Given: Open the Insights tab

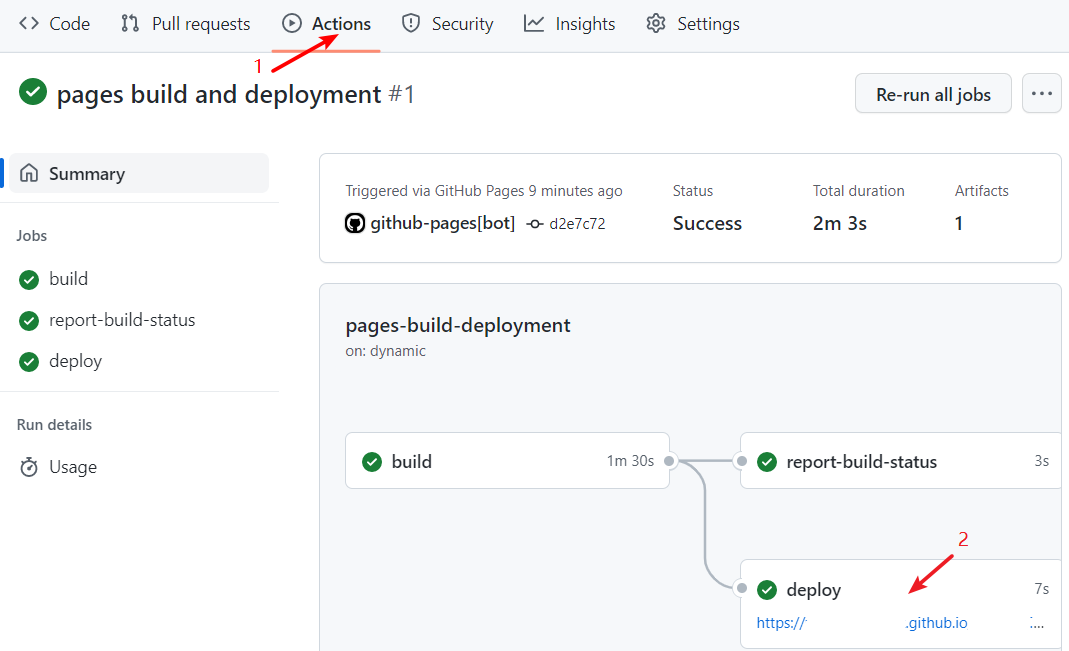Looking at the screenshot, I should tap(570, 24).
